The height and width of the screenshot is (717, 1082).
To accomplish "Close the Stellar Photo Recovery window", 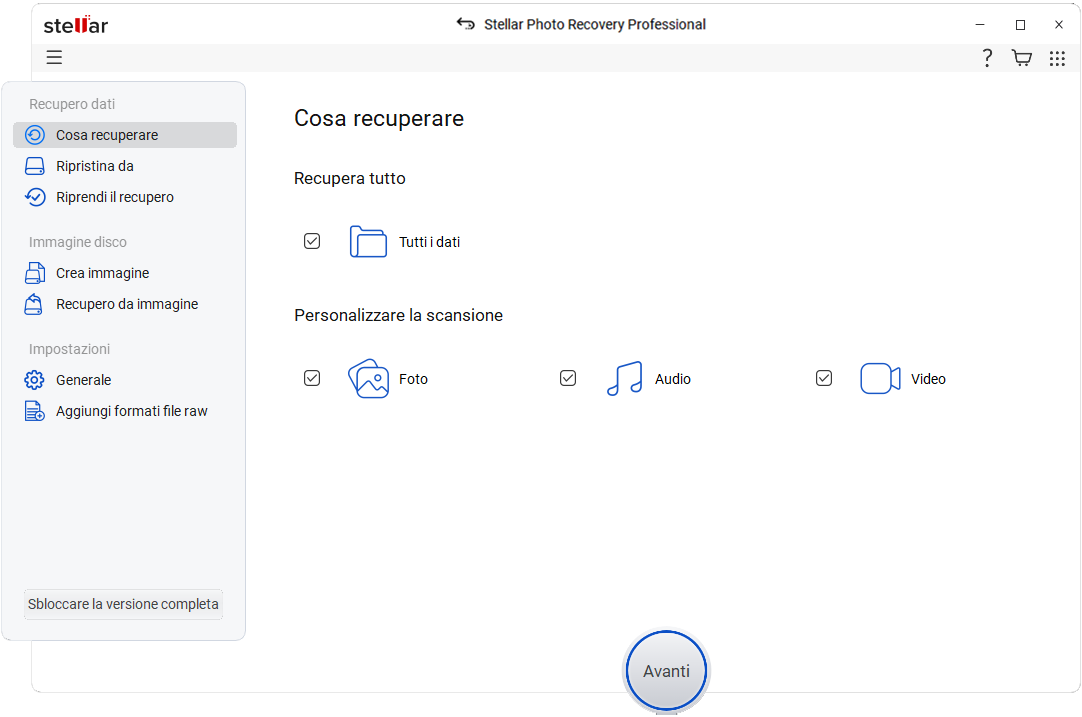I will 1059,25.
